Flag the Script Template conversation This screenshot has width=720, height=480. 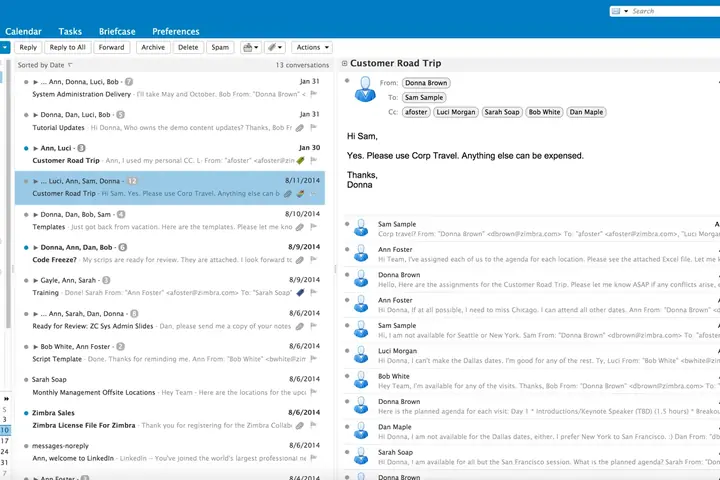click(314, 359)
